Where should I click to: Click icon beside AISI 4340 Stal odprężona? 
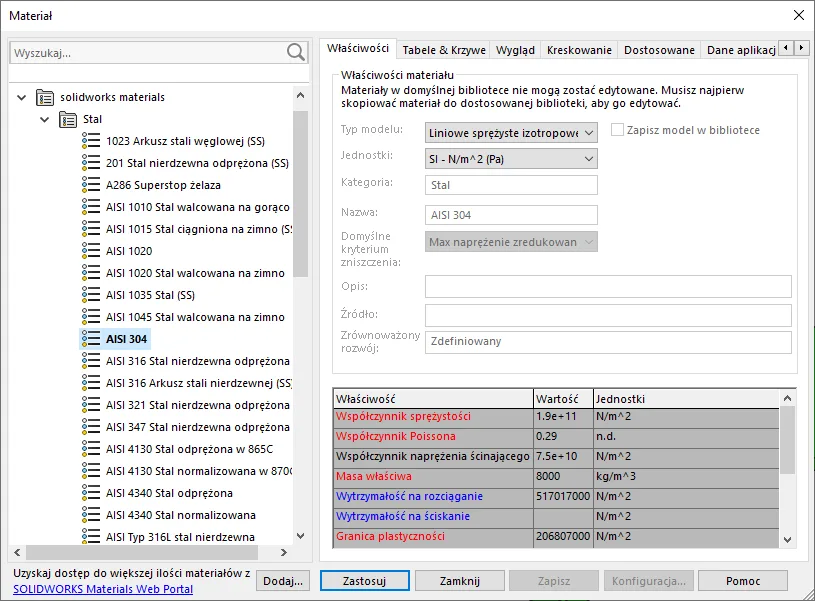pos(90,493)
